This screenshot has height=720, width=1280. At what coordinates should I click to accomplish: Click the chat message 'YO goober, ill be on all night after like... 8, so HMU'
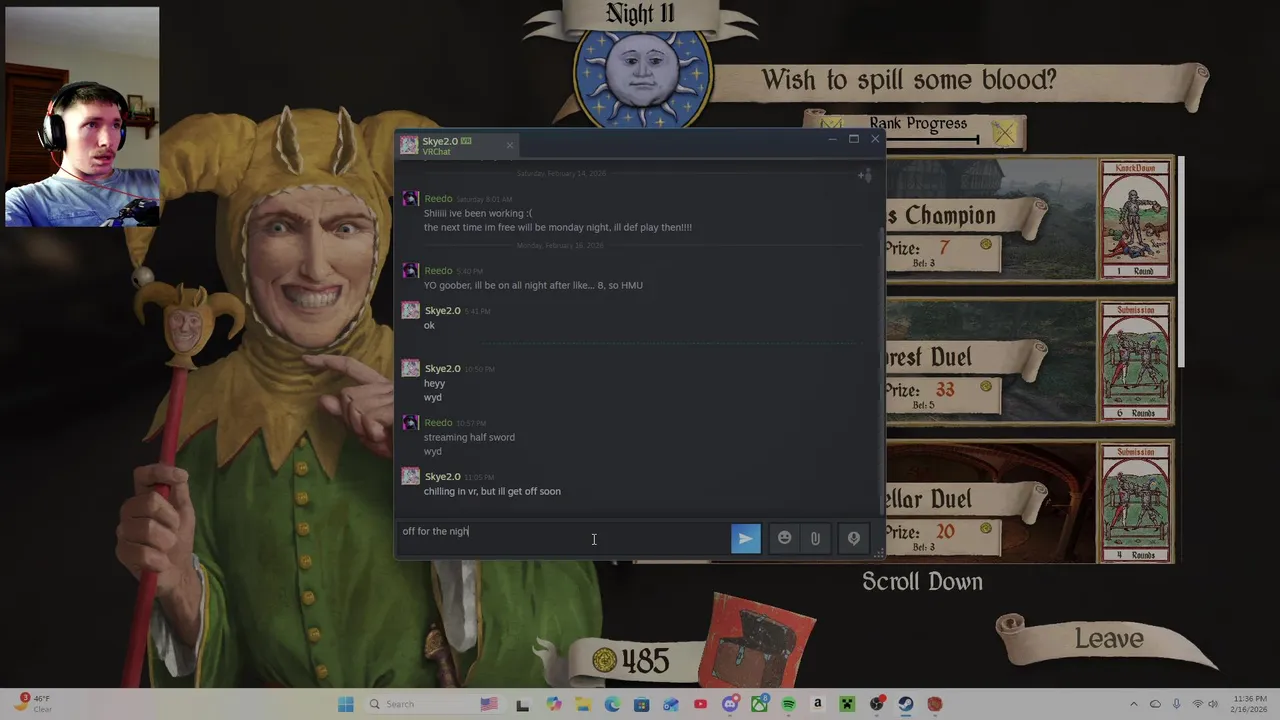tap(533, 285)
